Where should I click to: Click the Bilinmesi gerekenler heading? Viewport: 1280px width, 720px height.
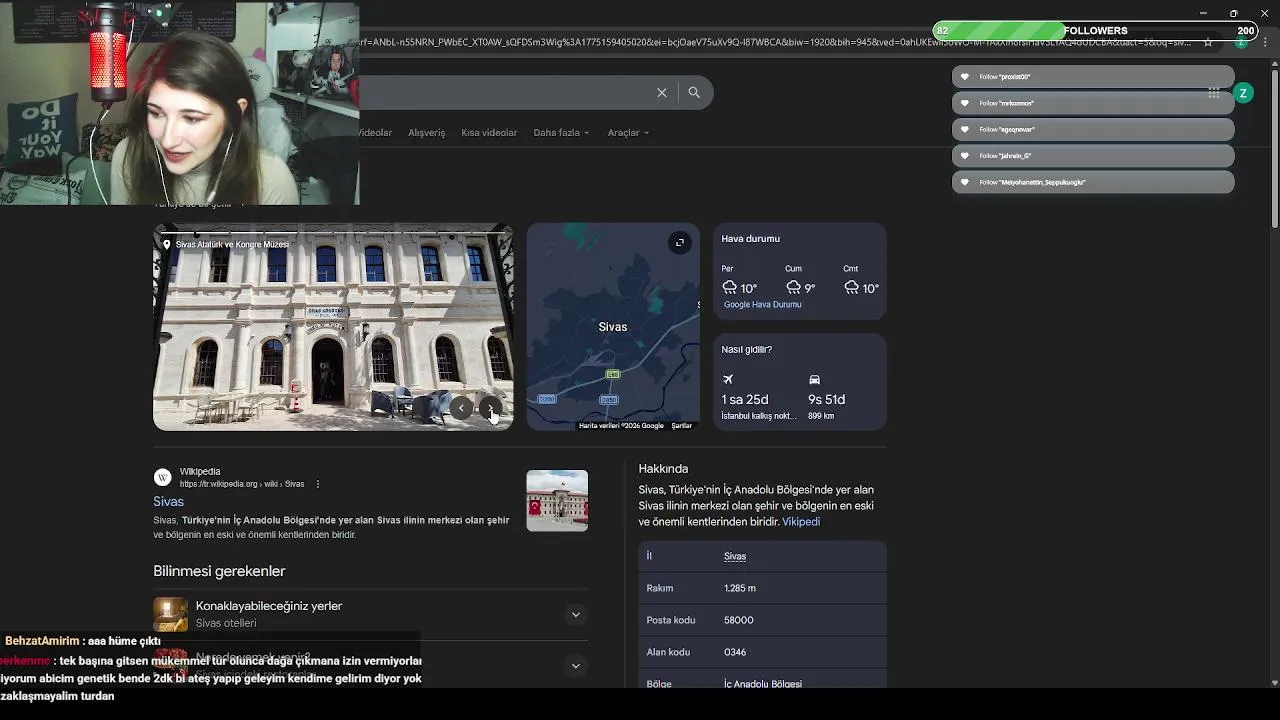pyautogui.click(x=219, y=571)
